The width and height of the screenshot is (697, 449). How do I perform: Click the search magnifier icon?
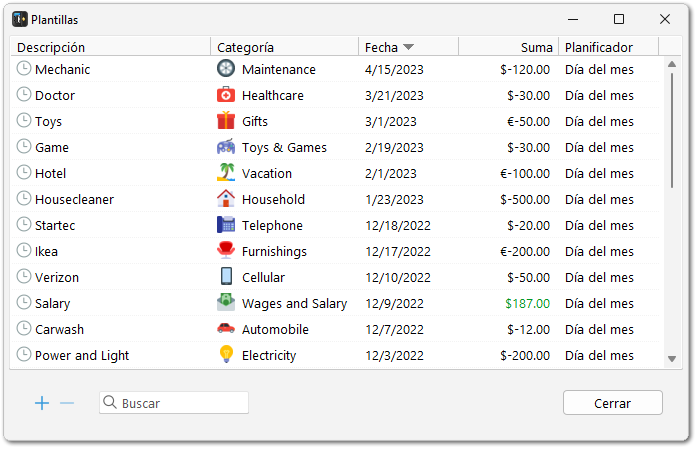(109, 402)
